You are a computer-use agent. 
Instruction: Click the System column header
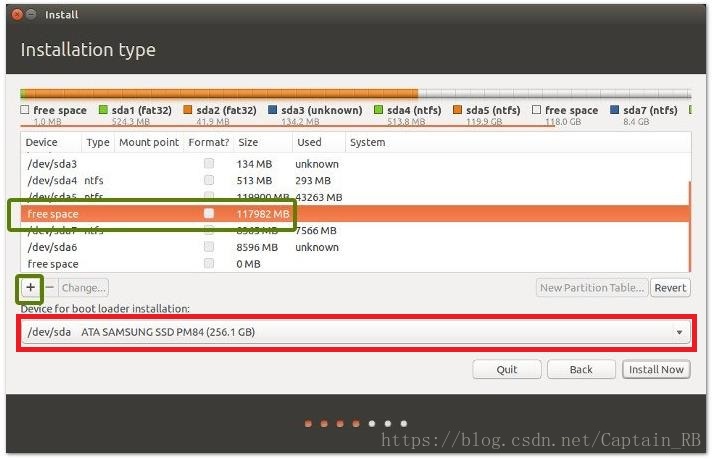518,142
